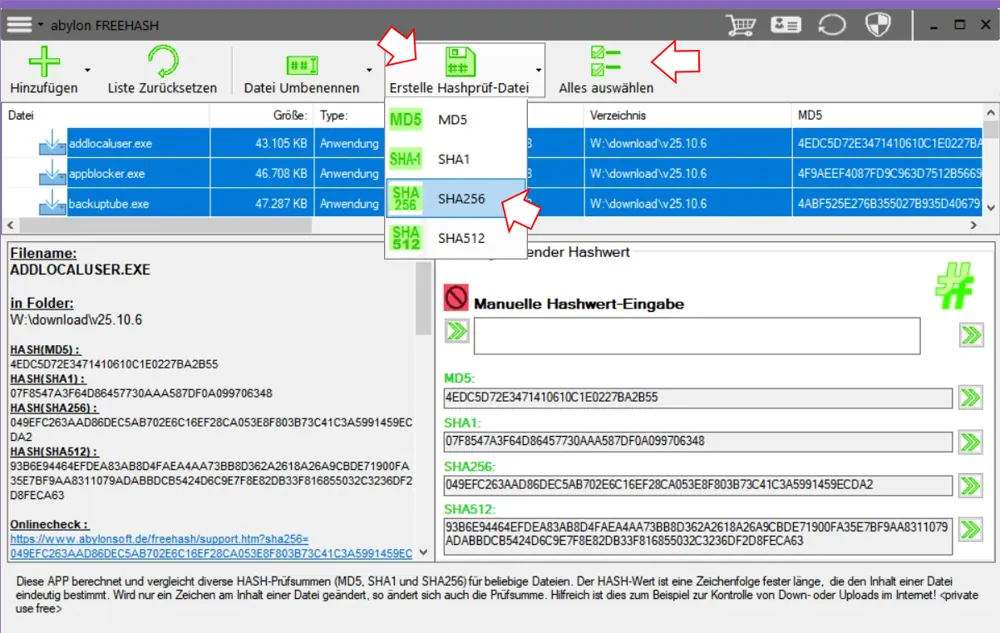Select the appblocker.exe row
This screenshot has width=1000, height=633.
tap(492, 173)
